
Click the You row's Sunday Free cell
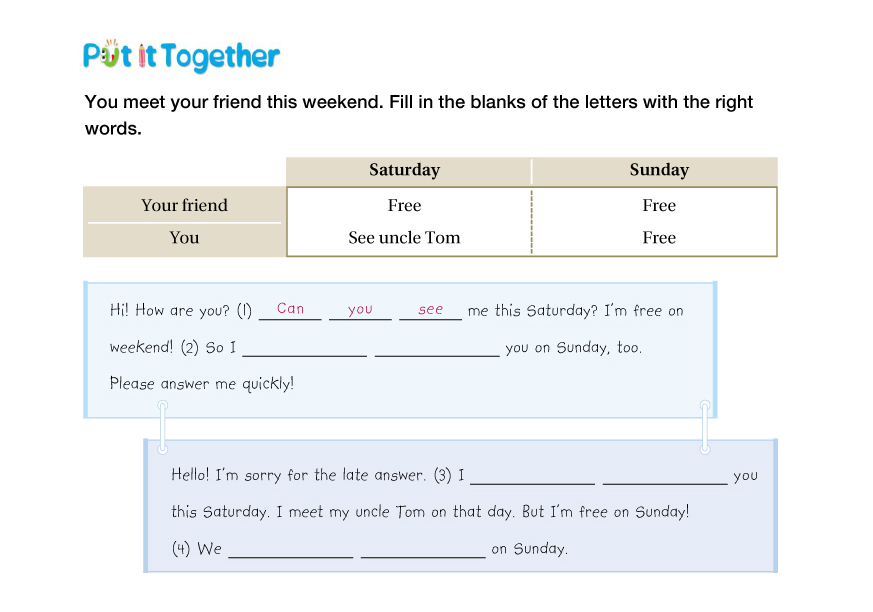tap(659, 238)
